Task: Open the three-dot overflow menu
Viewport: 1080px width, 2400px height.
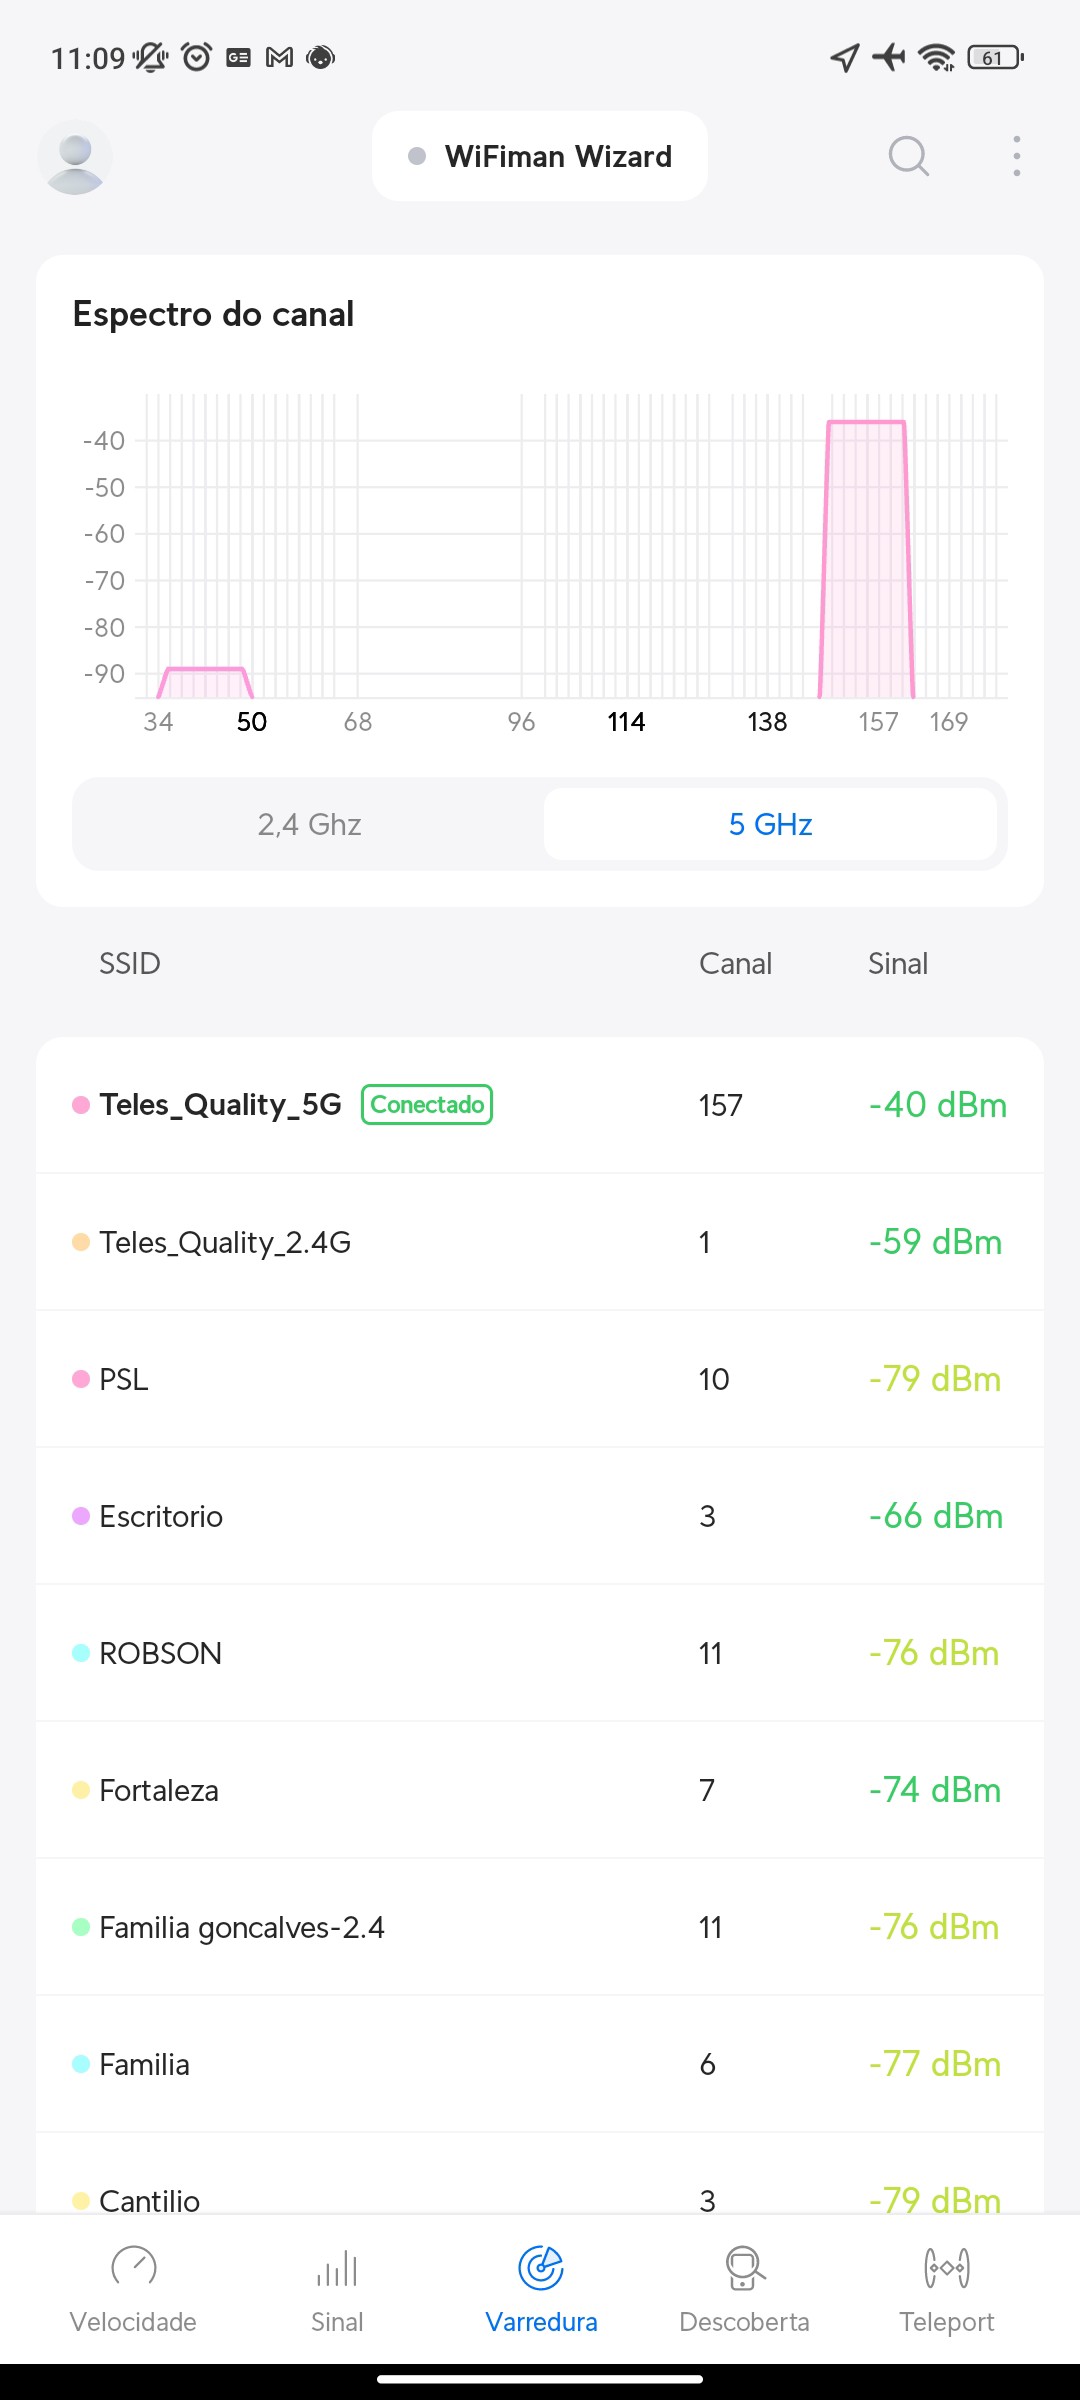Action: 1016,156
